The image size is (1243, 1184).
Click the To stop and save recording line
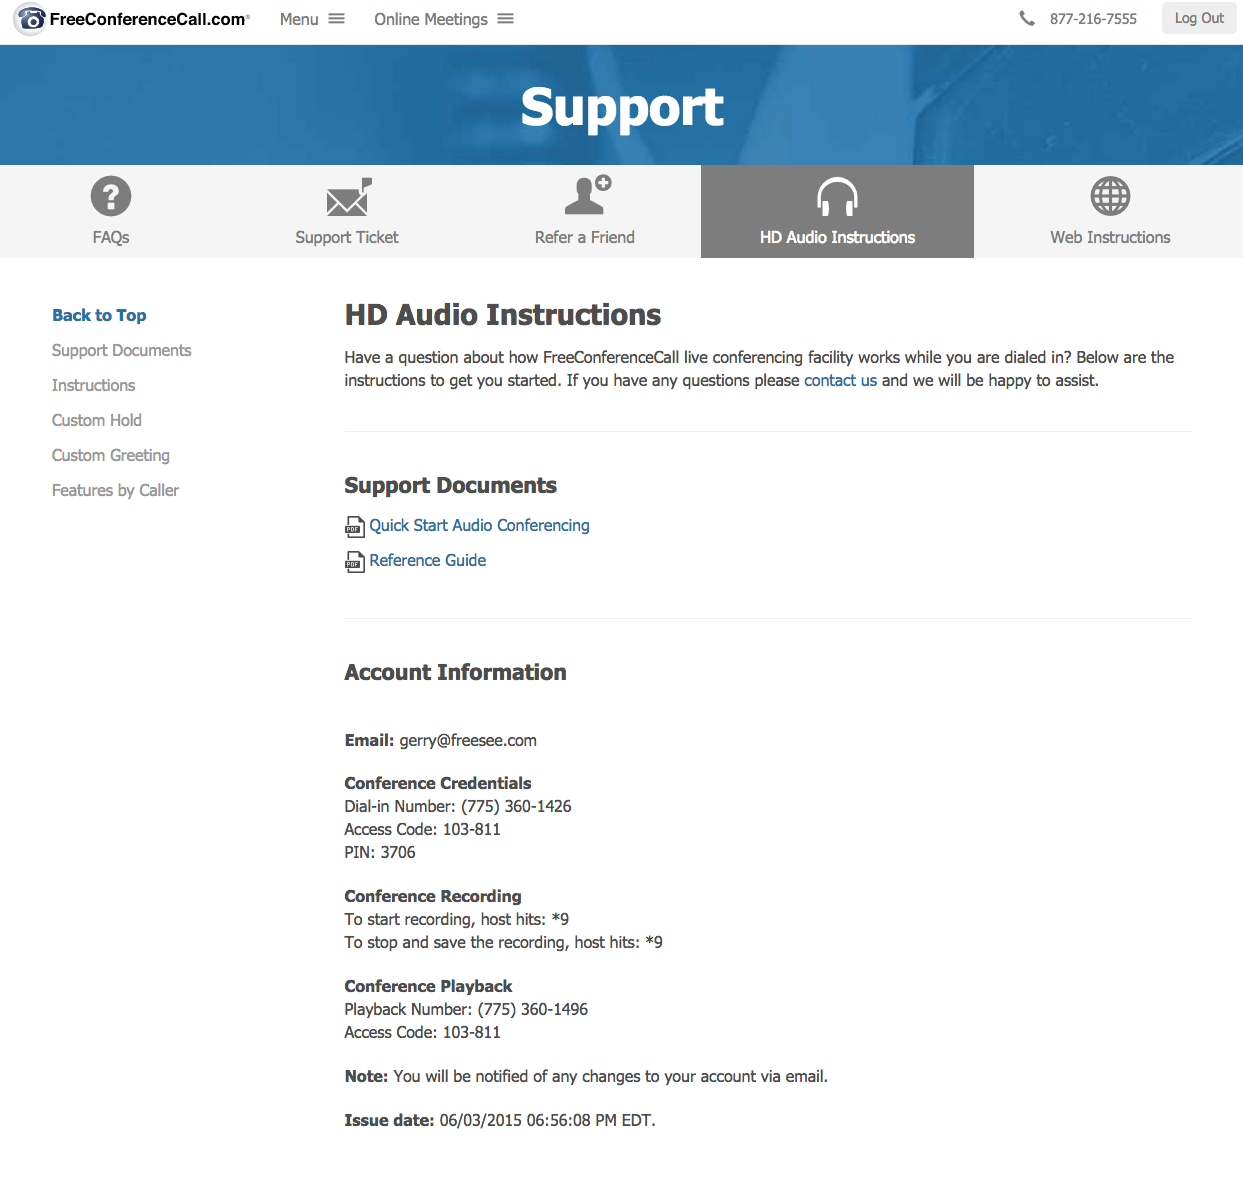click(503, 942)
